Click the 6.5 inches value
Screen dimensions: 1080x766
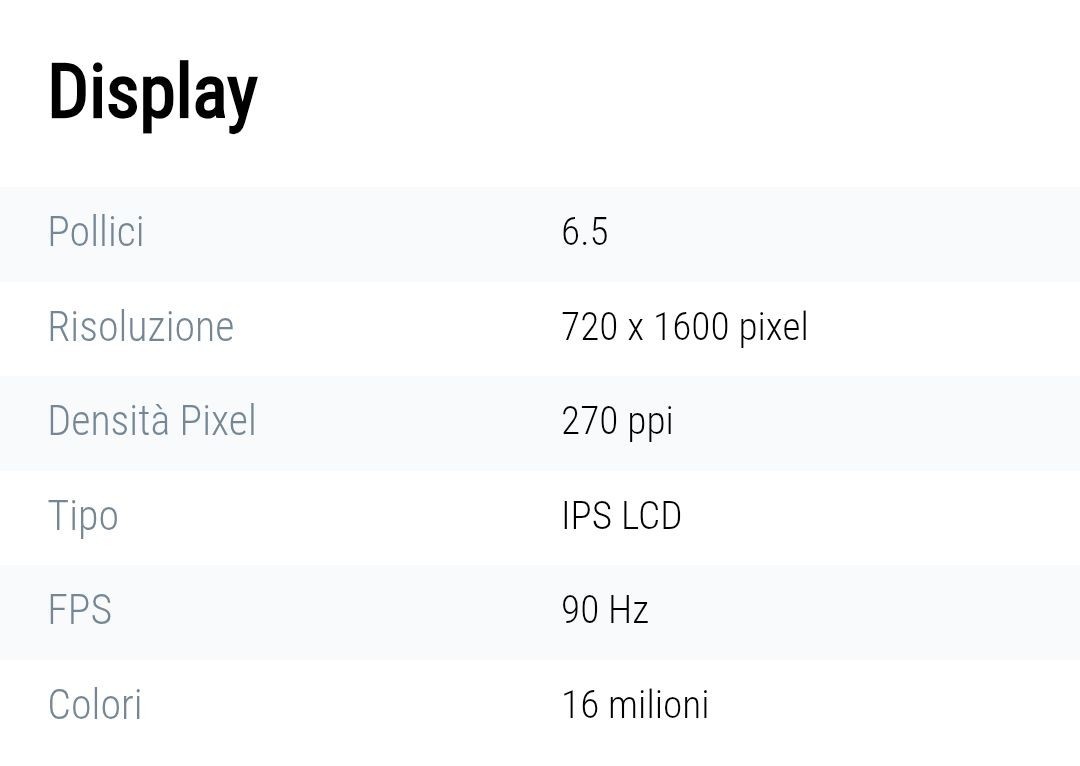coord(585,231)
